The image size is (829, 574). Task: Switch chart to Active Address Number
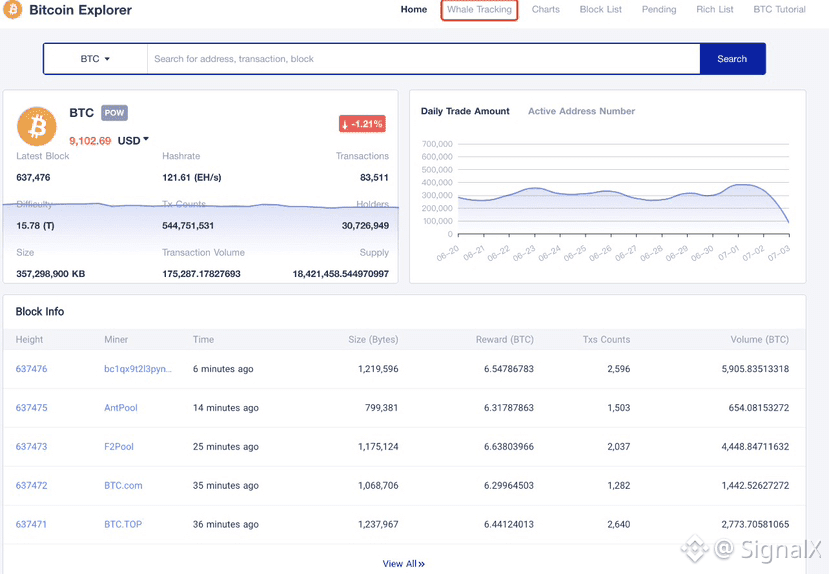point(581,111)
